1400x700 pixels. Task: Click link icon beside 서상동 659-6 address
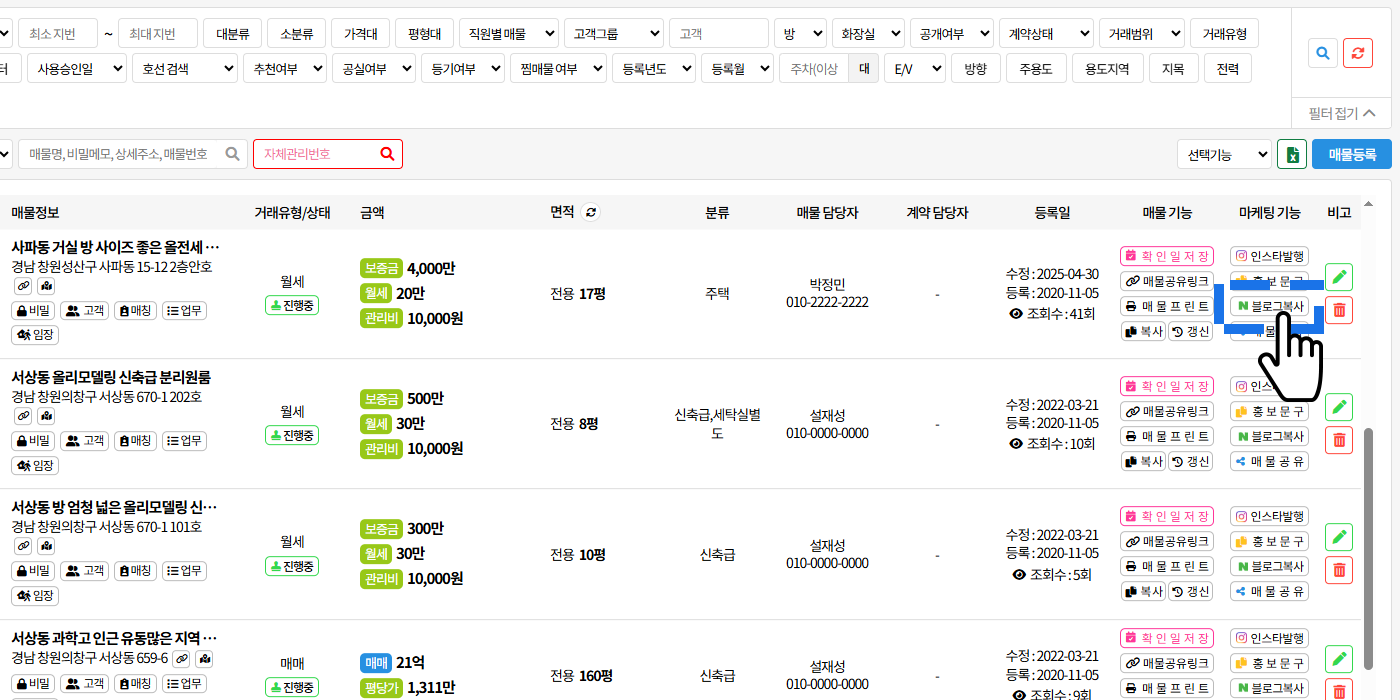coord(181,659)
